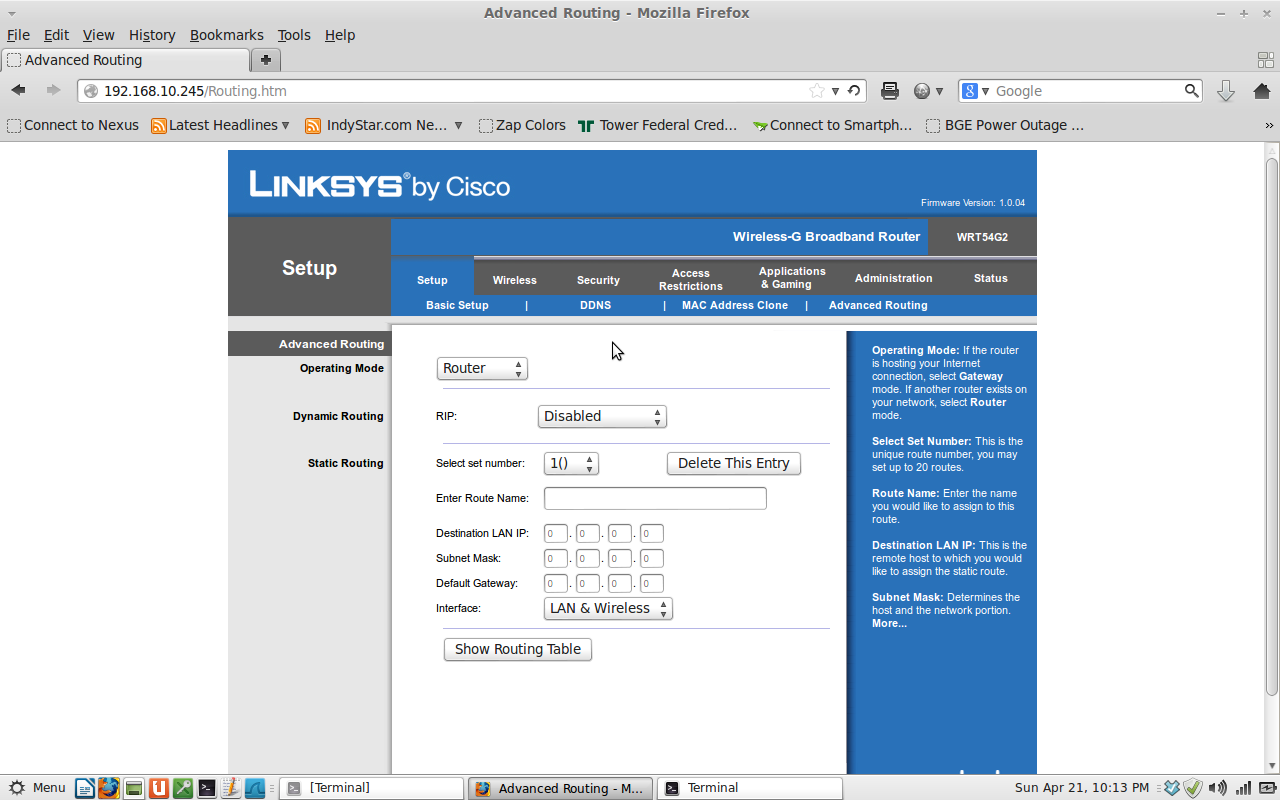1280x800 pixels.
Task: Click the battery power tray icon
Action: (1266, 788)
